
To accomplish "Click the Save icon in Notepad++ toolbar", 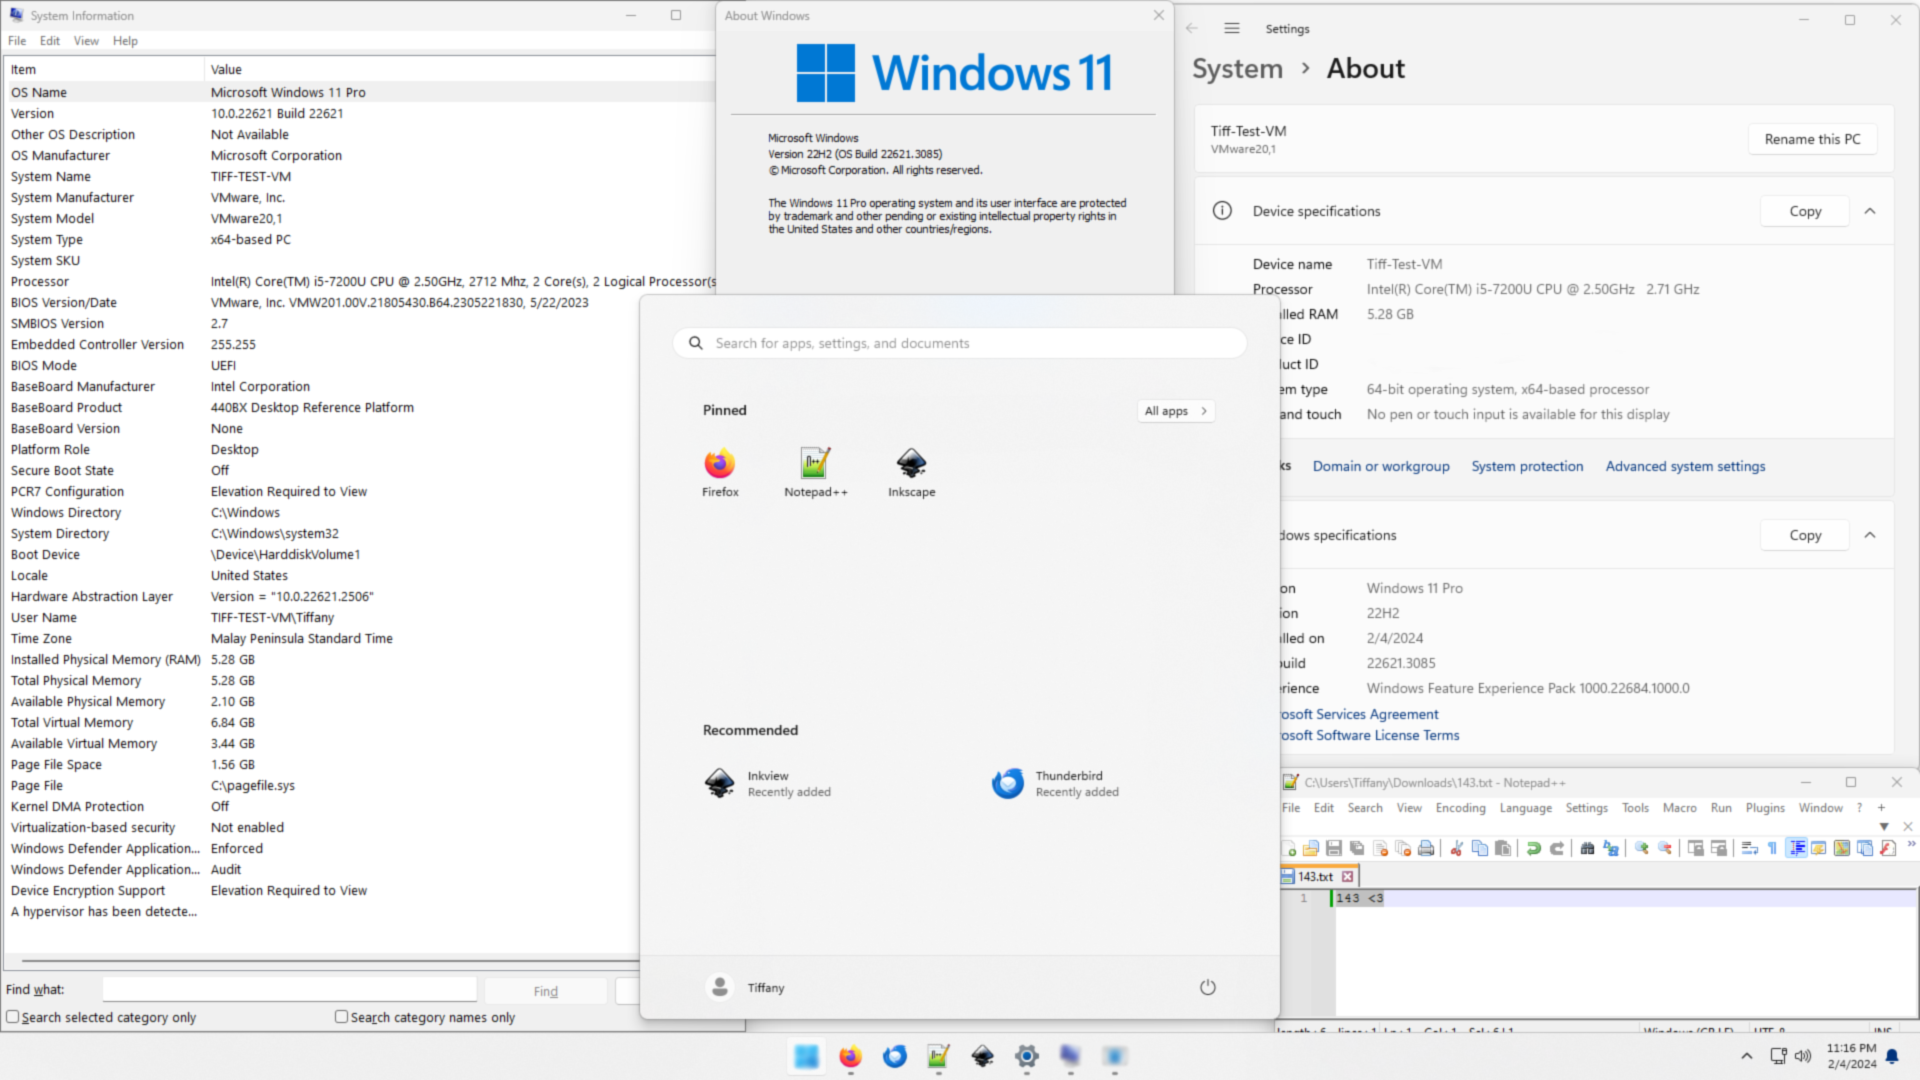I will click(1333, 848).
